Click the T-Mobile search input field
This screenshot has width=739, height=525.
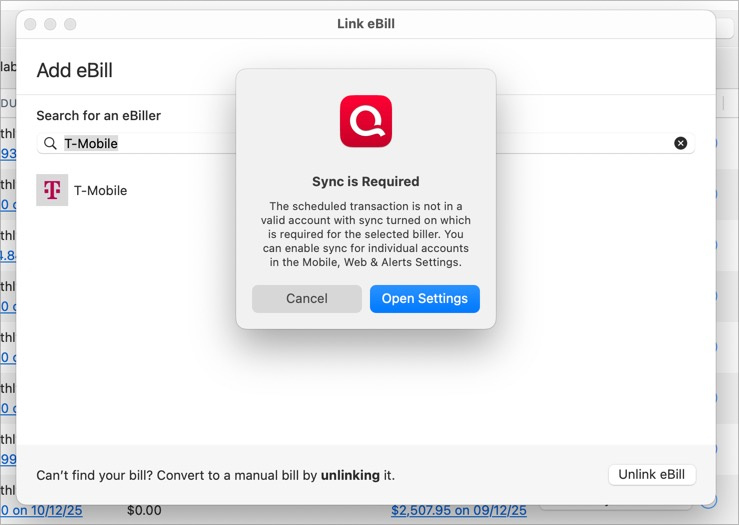click(365, 143)
